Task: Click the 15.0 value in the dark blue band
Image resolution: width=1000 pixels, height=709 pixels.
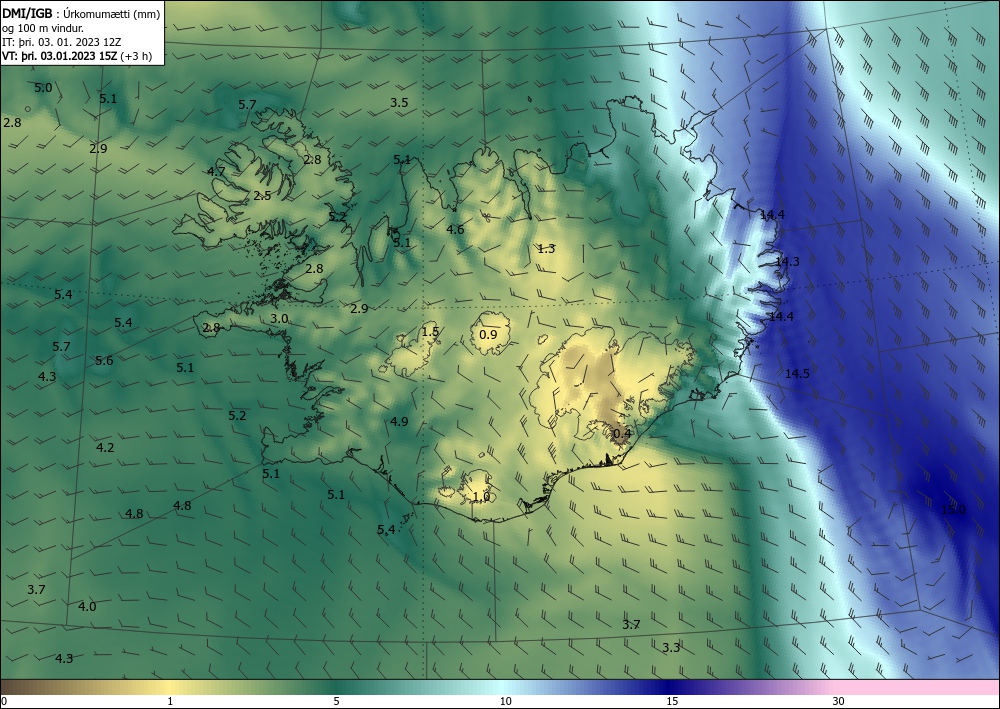Action: [953, 510]
